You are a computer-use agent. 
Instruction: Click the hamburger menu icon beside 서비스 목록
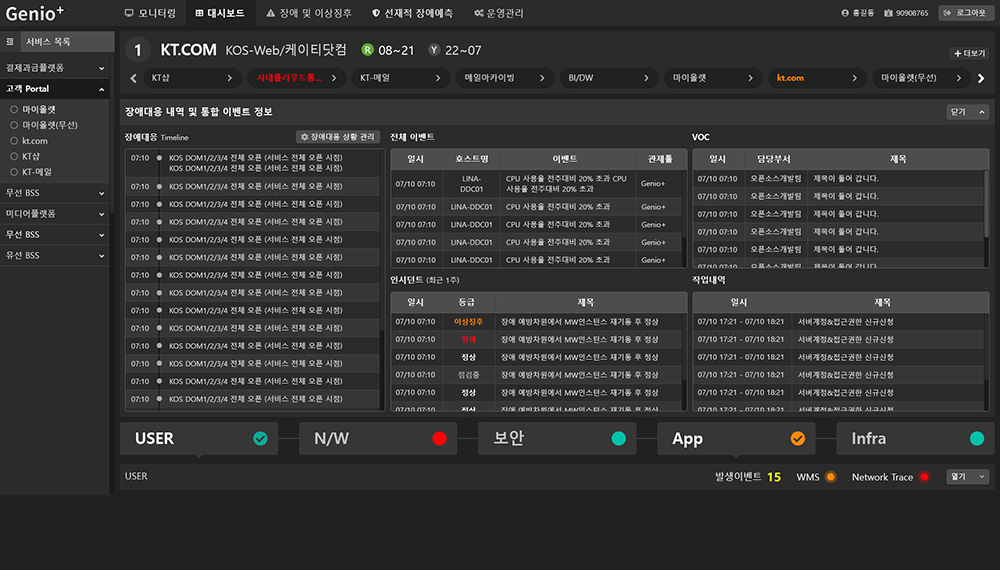pyautogui.click(x=10, y=41)
